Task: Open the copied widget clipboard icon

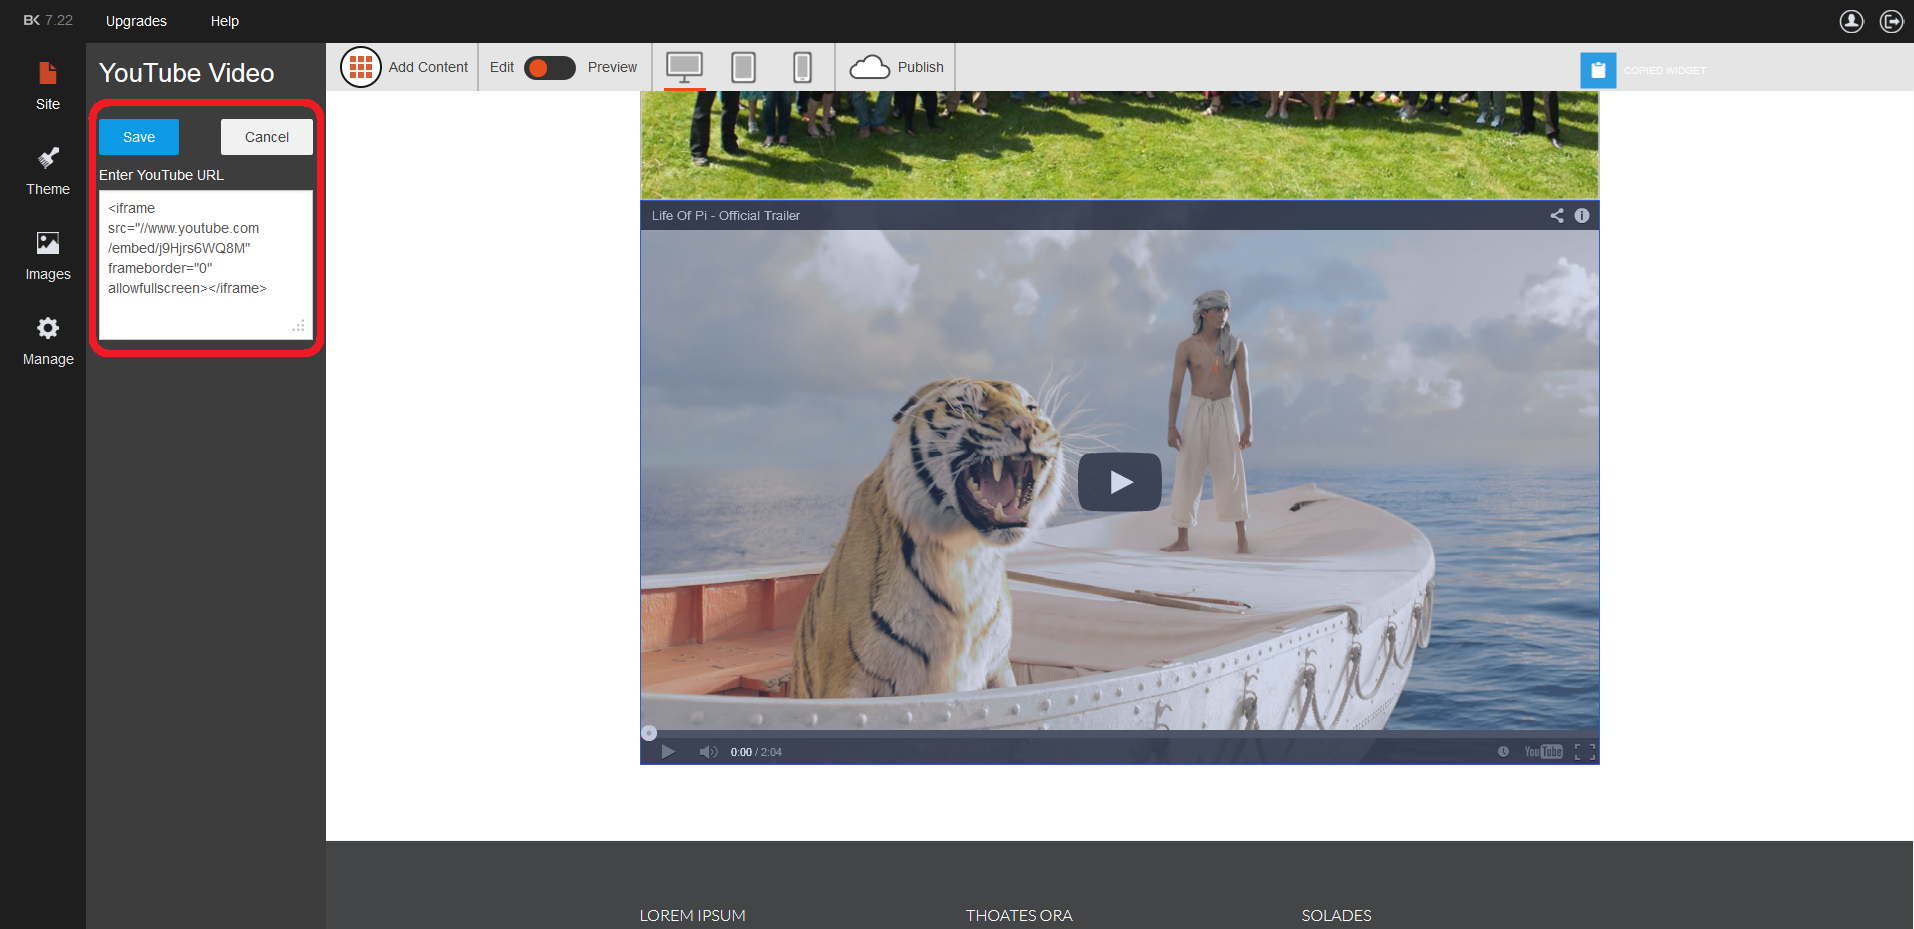Action: pyautogui.click(x=1598, y=70)
